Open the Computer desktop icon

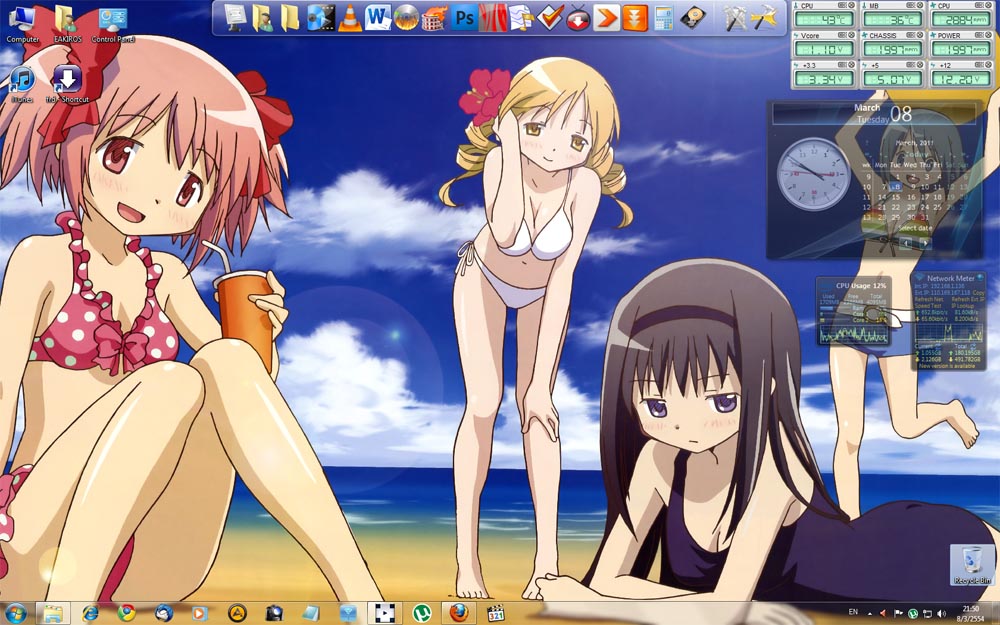click(22, 24)
